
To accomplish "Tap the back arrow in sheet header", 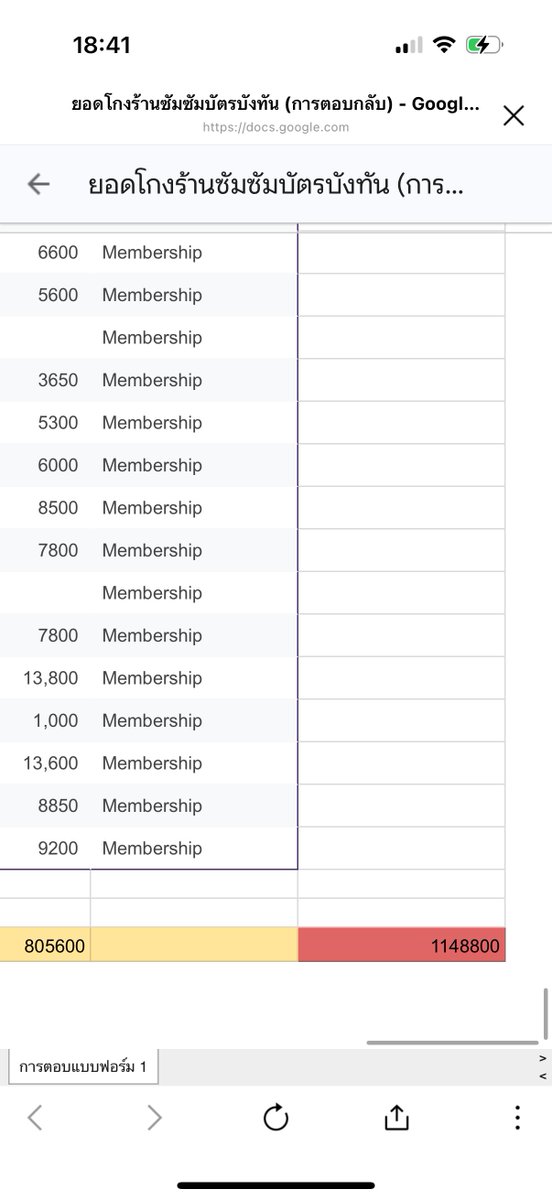I will coord(38,184).
